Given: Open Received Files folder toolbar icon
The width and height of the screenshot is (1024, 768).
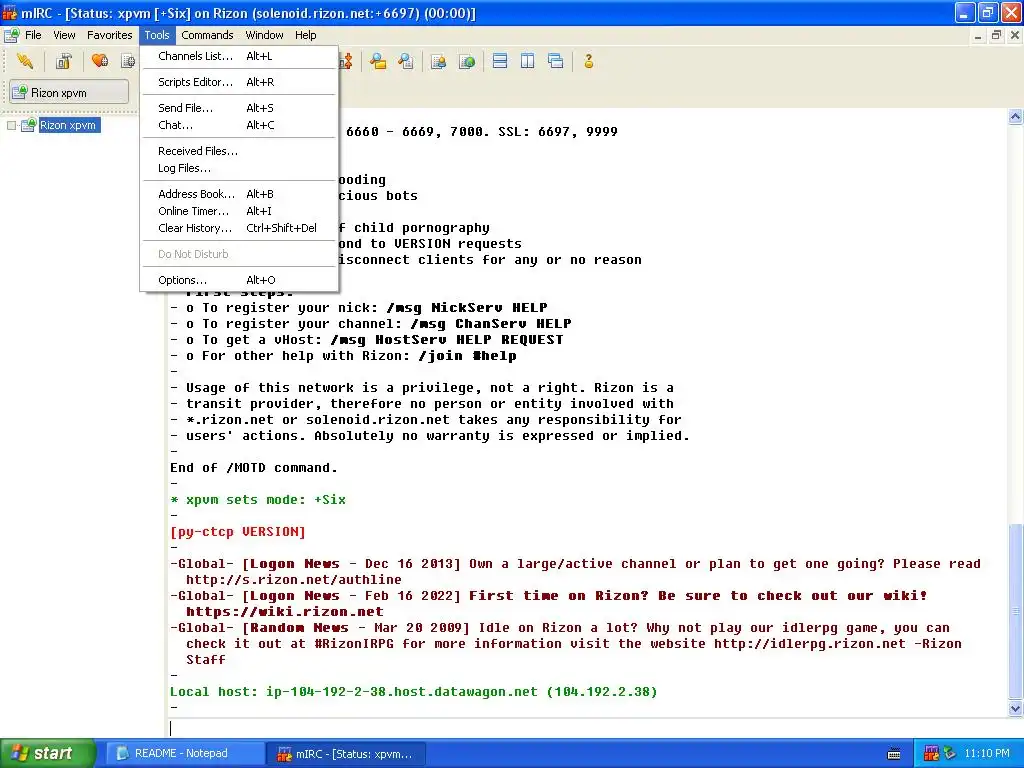Looking at the screenshot, I should pos(378,61).
